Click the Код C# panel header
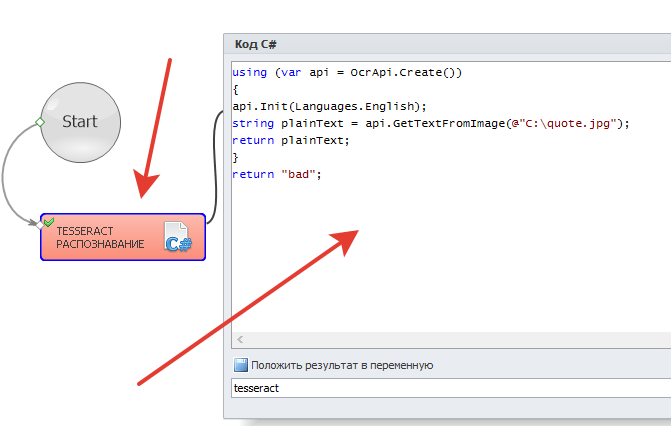The width and height of the screenshot is (671, 426). coord(448,44)
